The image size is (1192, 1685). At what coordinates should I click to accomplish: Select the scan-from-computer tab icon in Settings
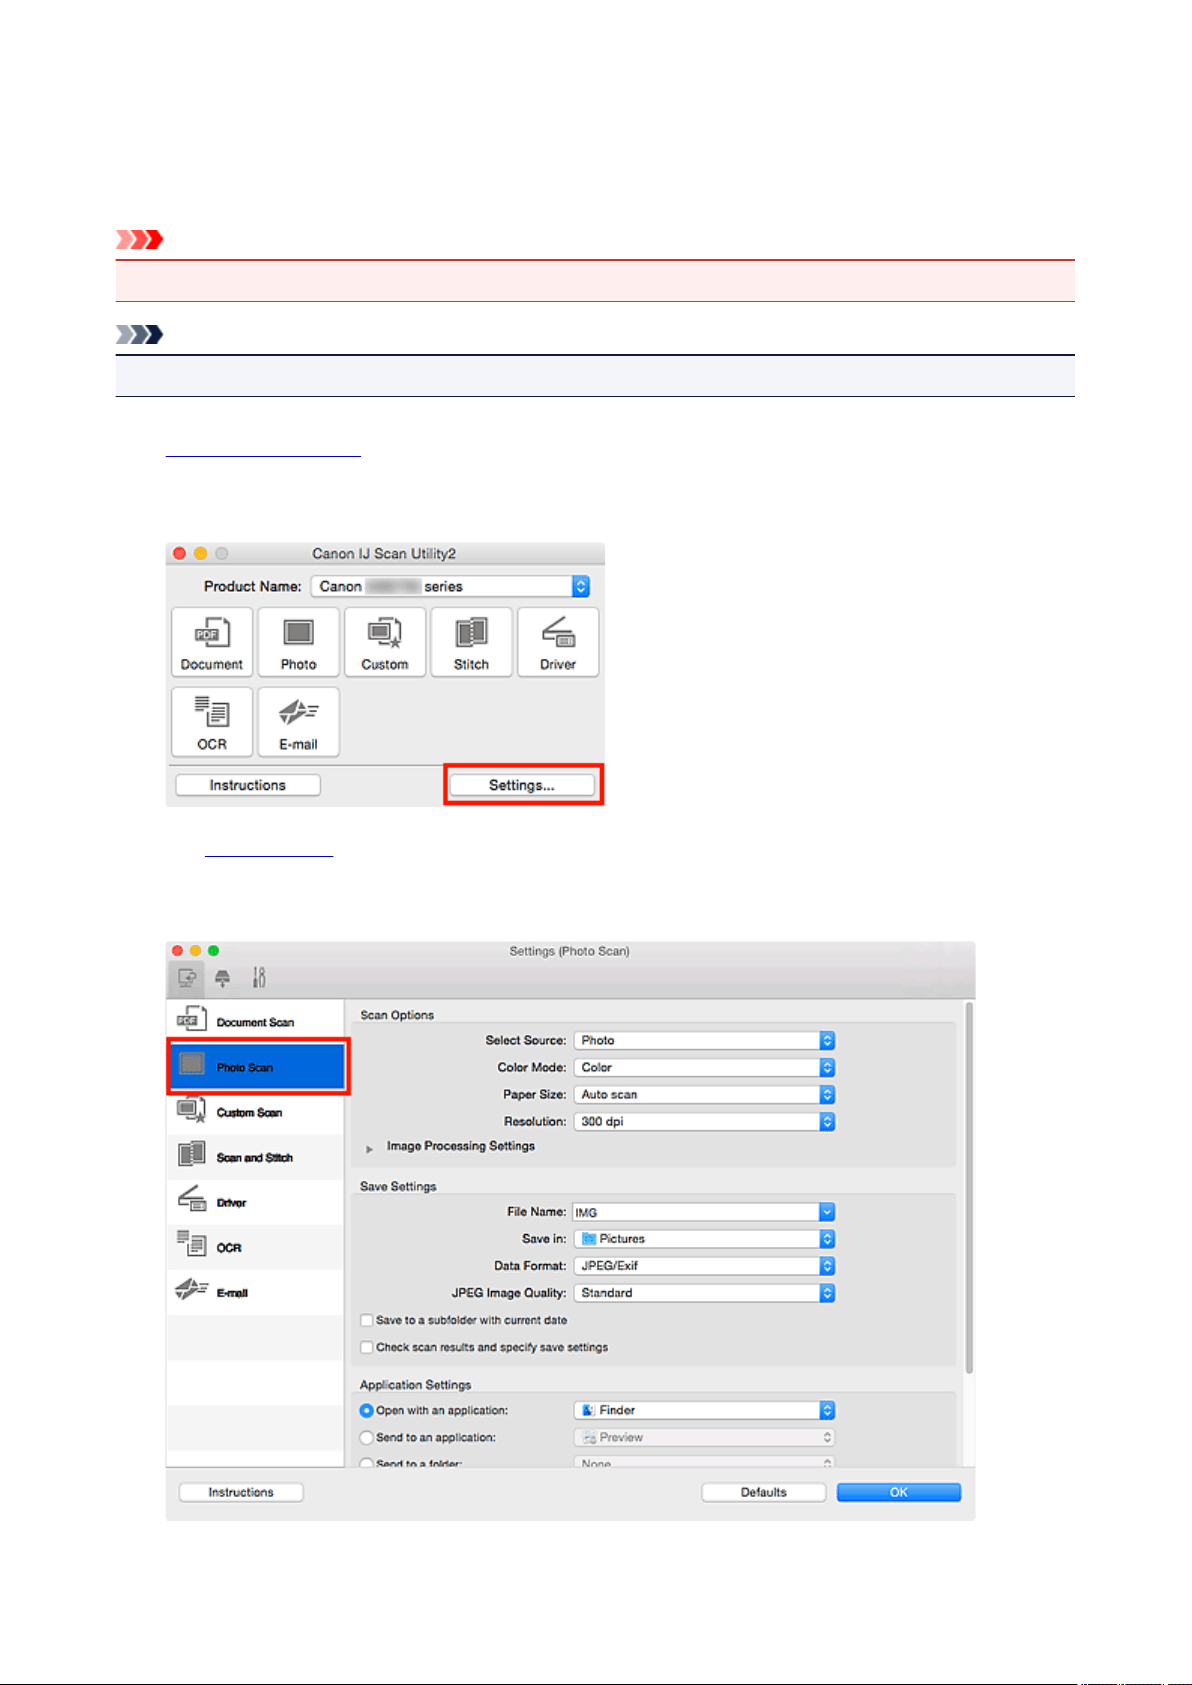(x=187, y=978)
